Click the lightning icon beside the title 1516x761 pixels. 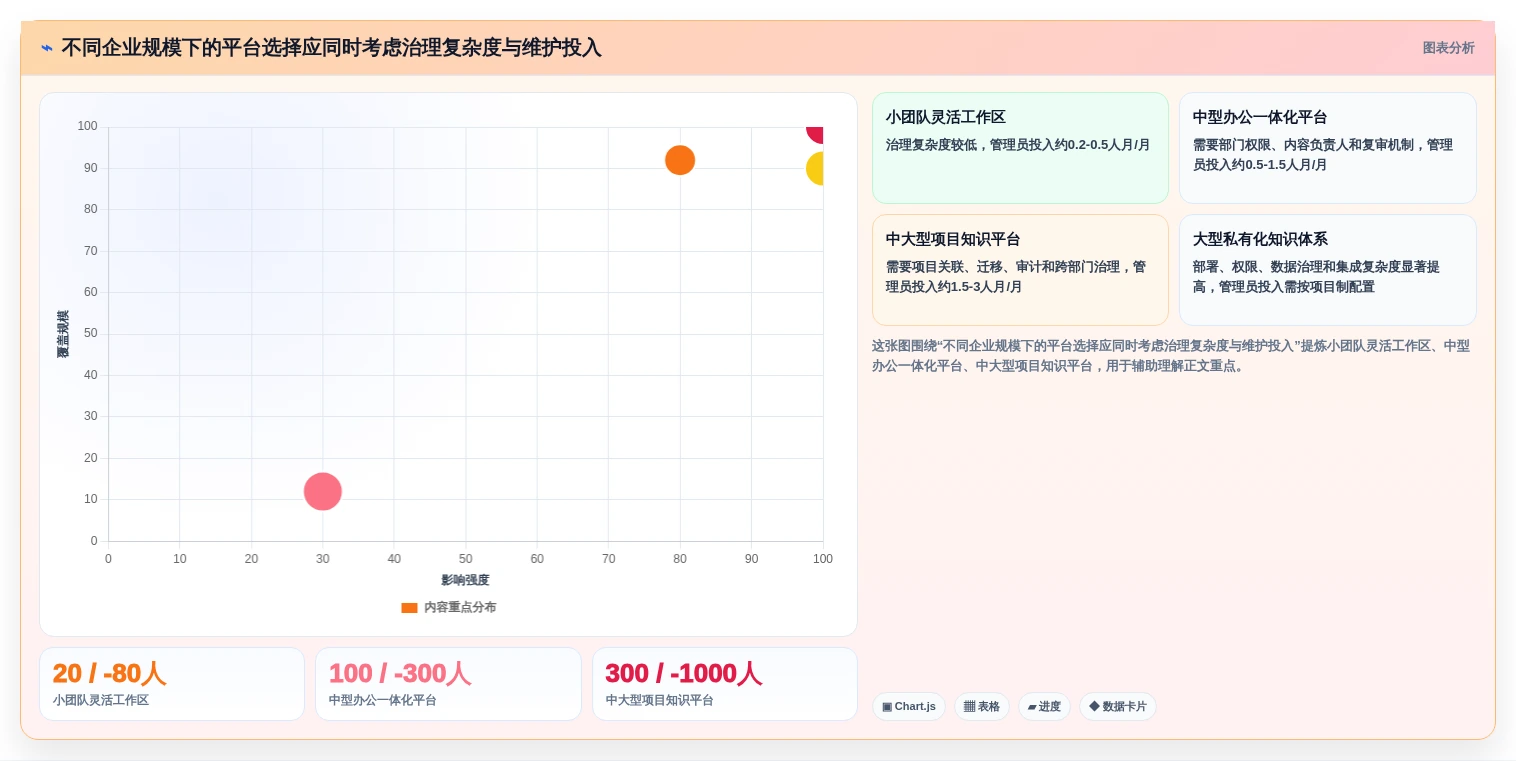tap(47, 48)
